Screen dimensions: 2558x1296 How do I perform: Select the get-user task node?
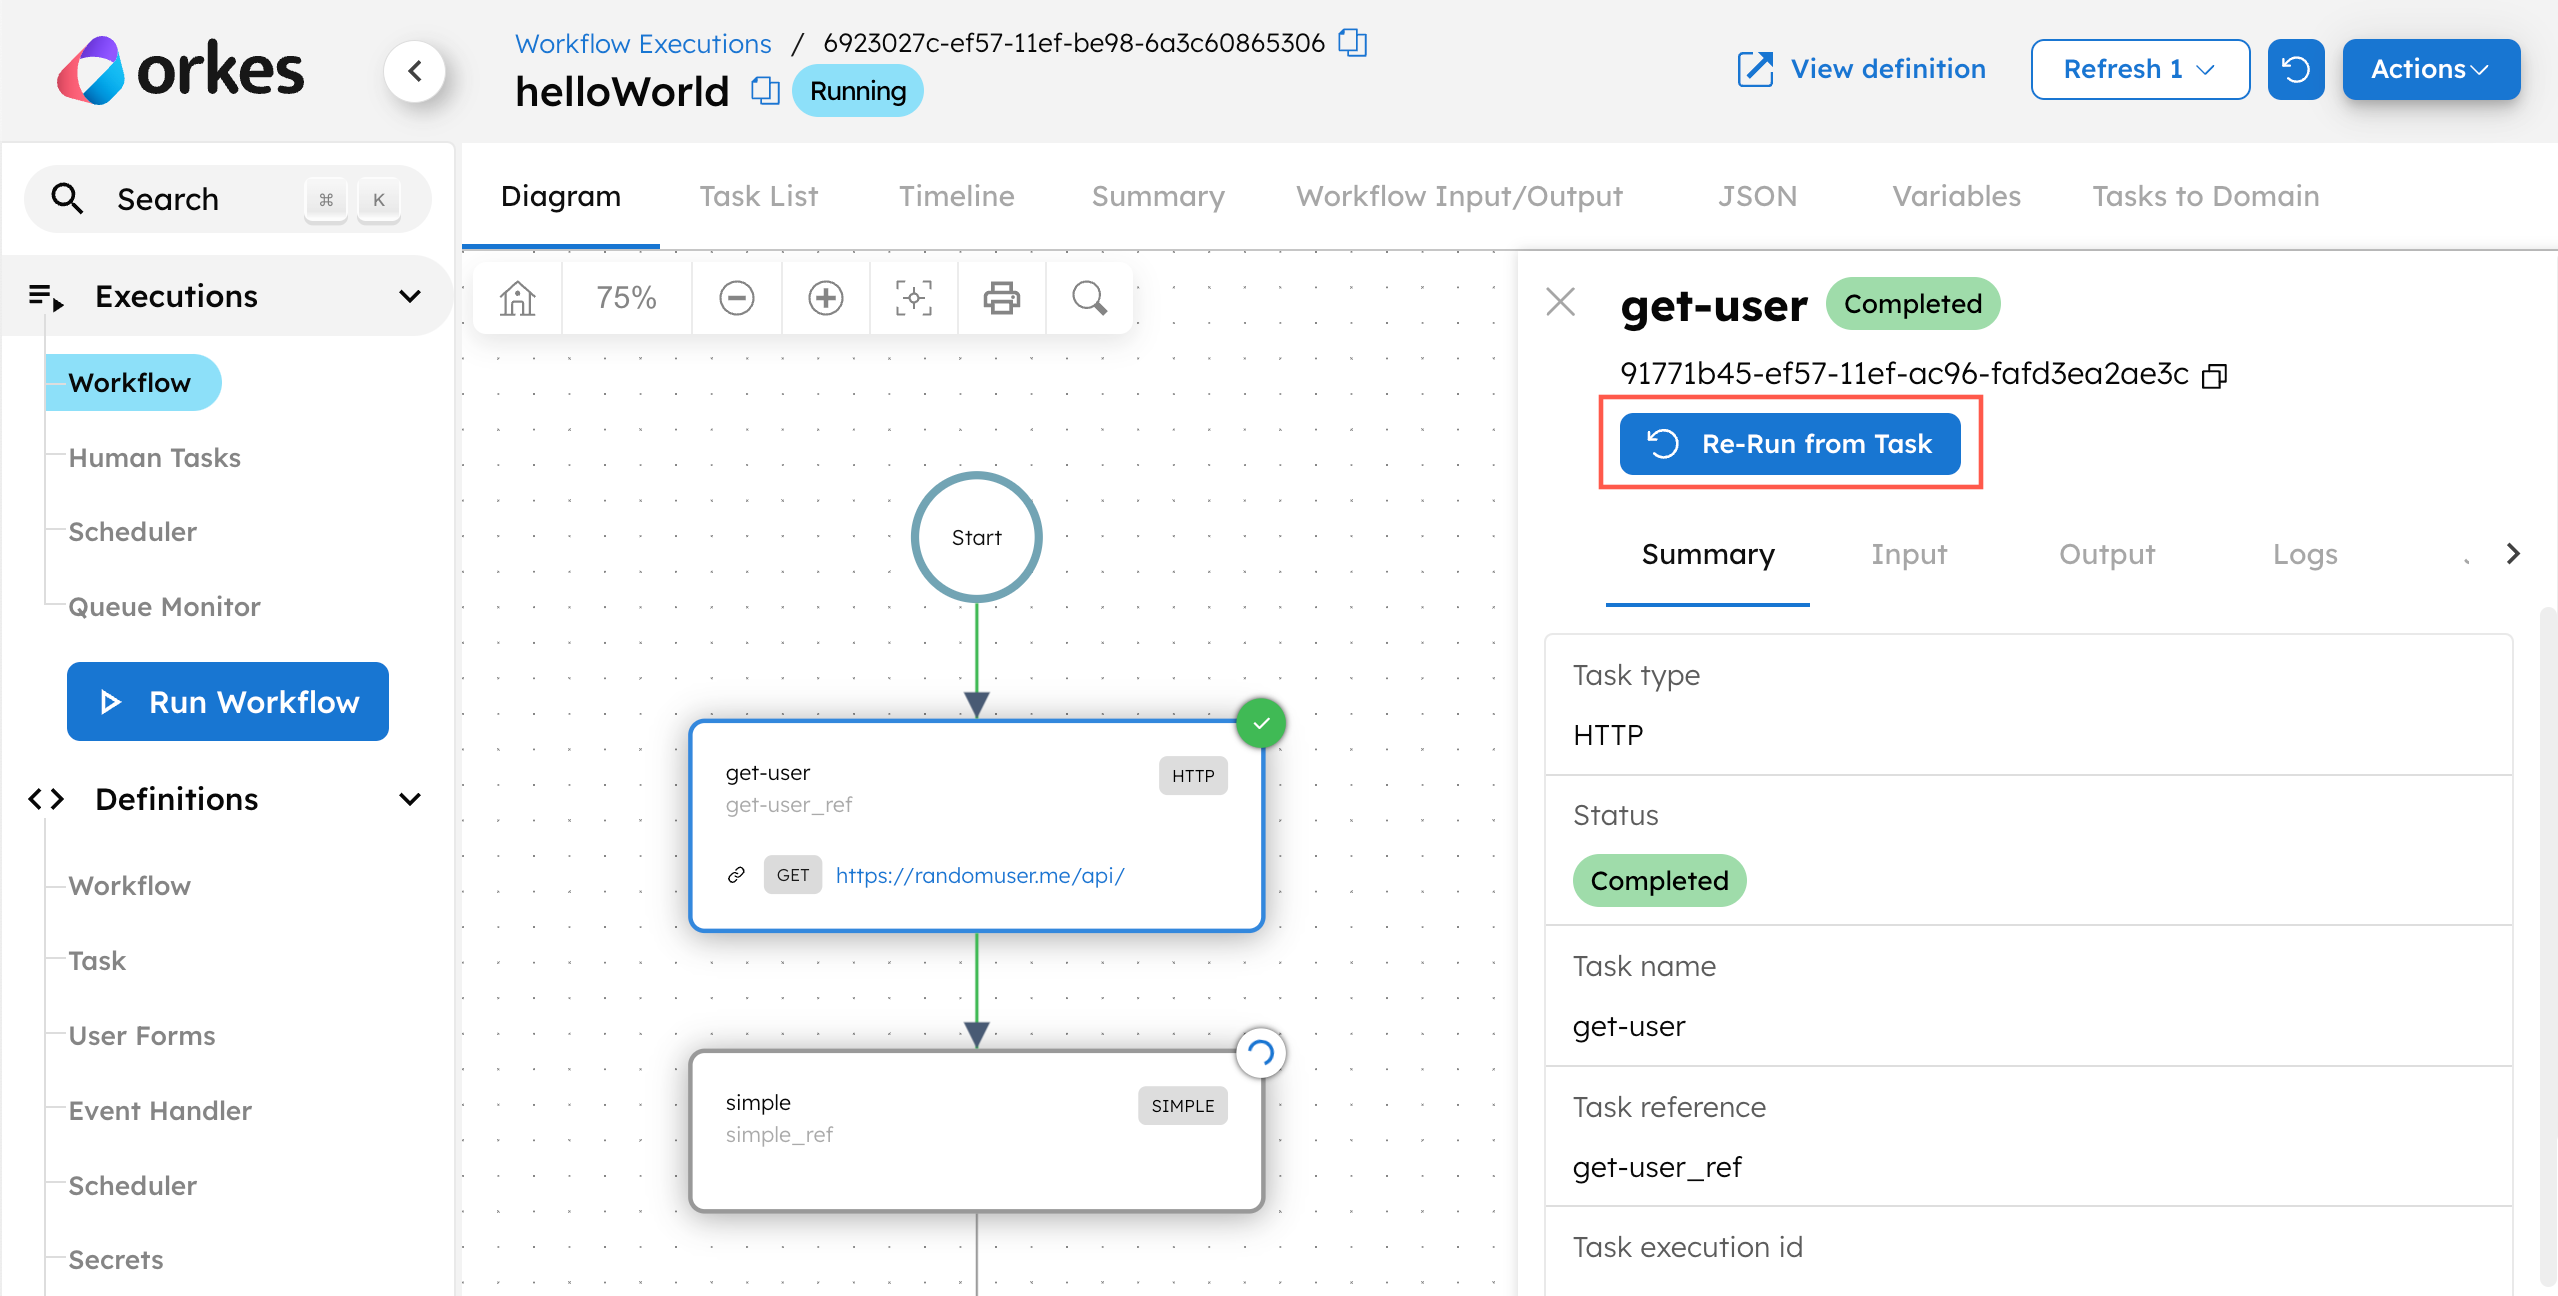tap(976, 826)
